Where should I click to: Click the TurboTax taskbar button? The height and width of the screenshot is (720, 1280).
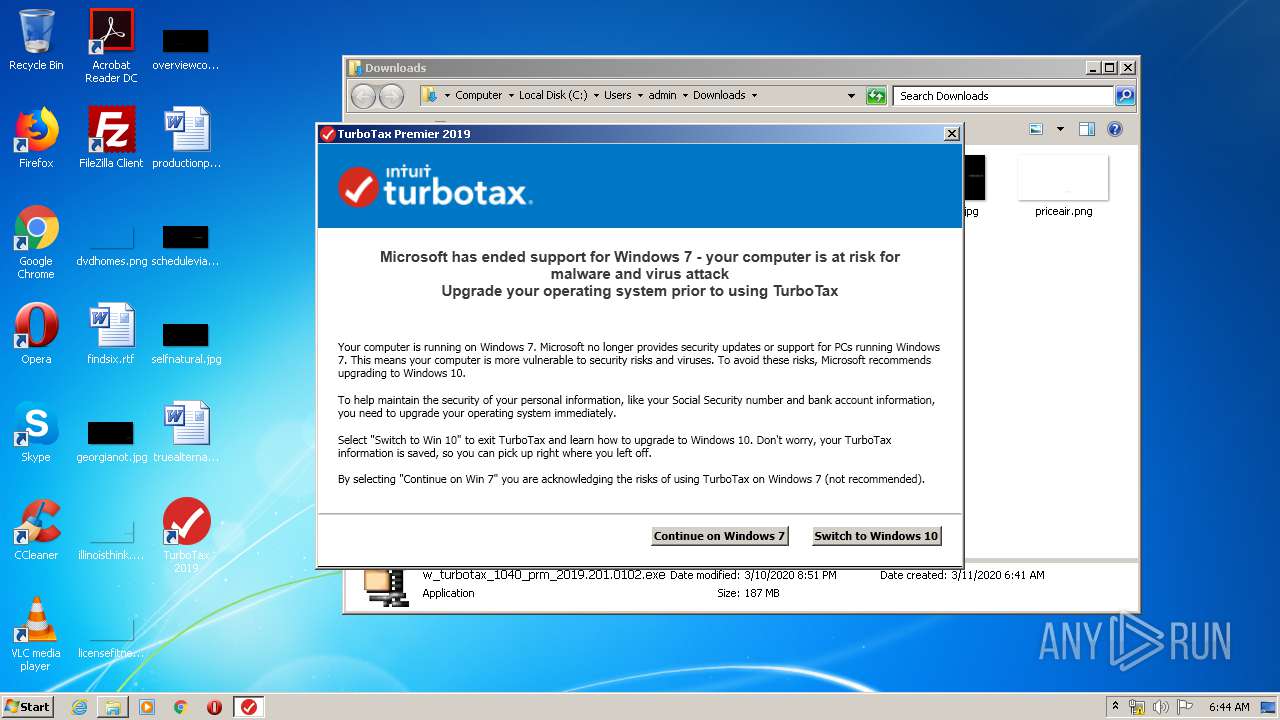point(249,707)
